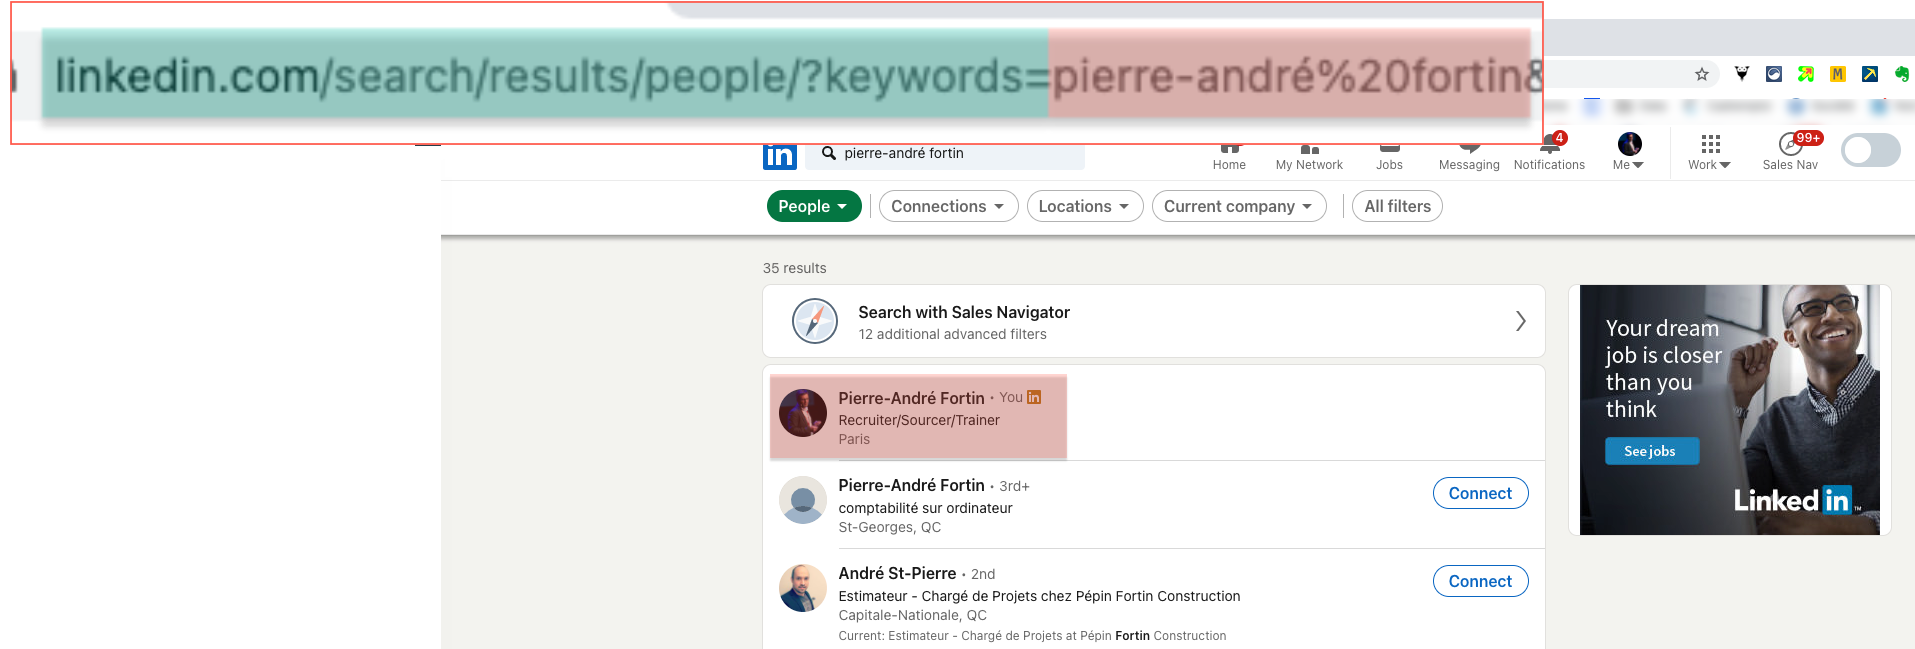Click "comptabilité sur ordinateur" headline text

(x=925, y=508)
